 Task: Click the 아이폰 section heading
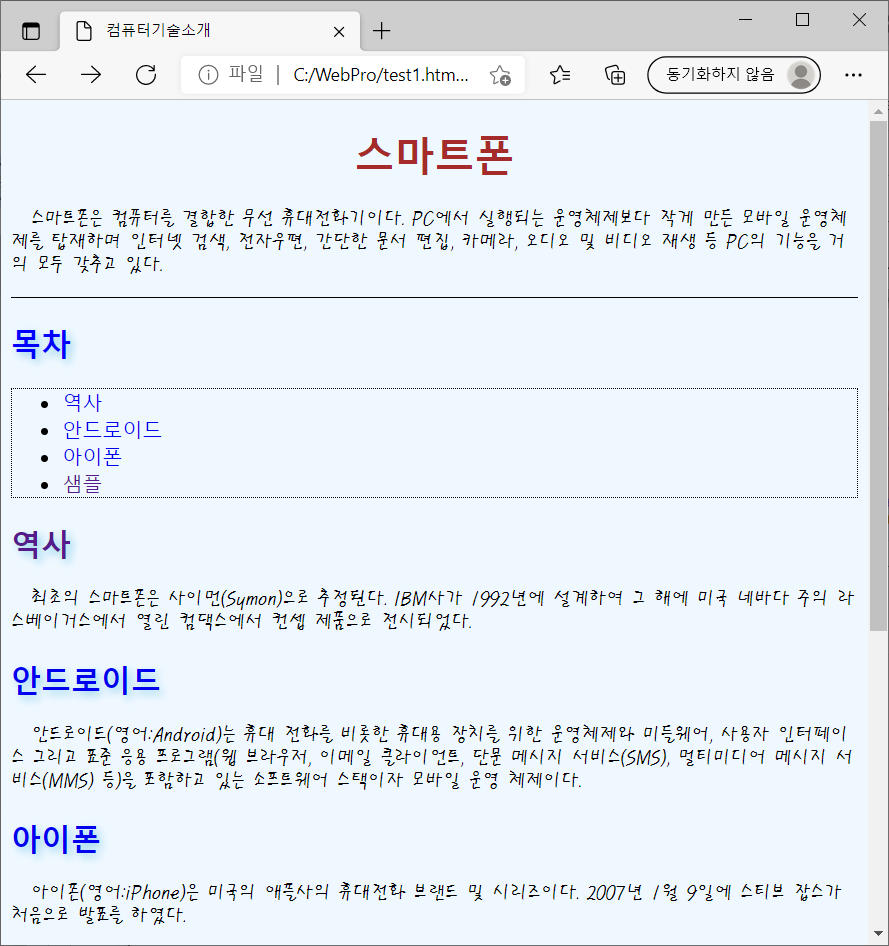[x=56, y=839]
